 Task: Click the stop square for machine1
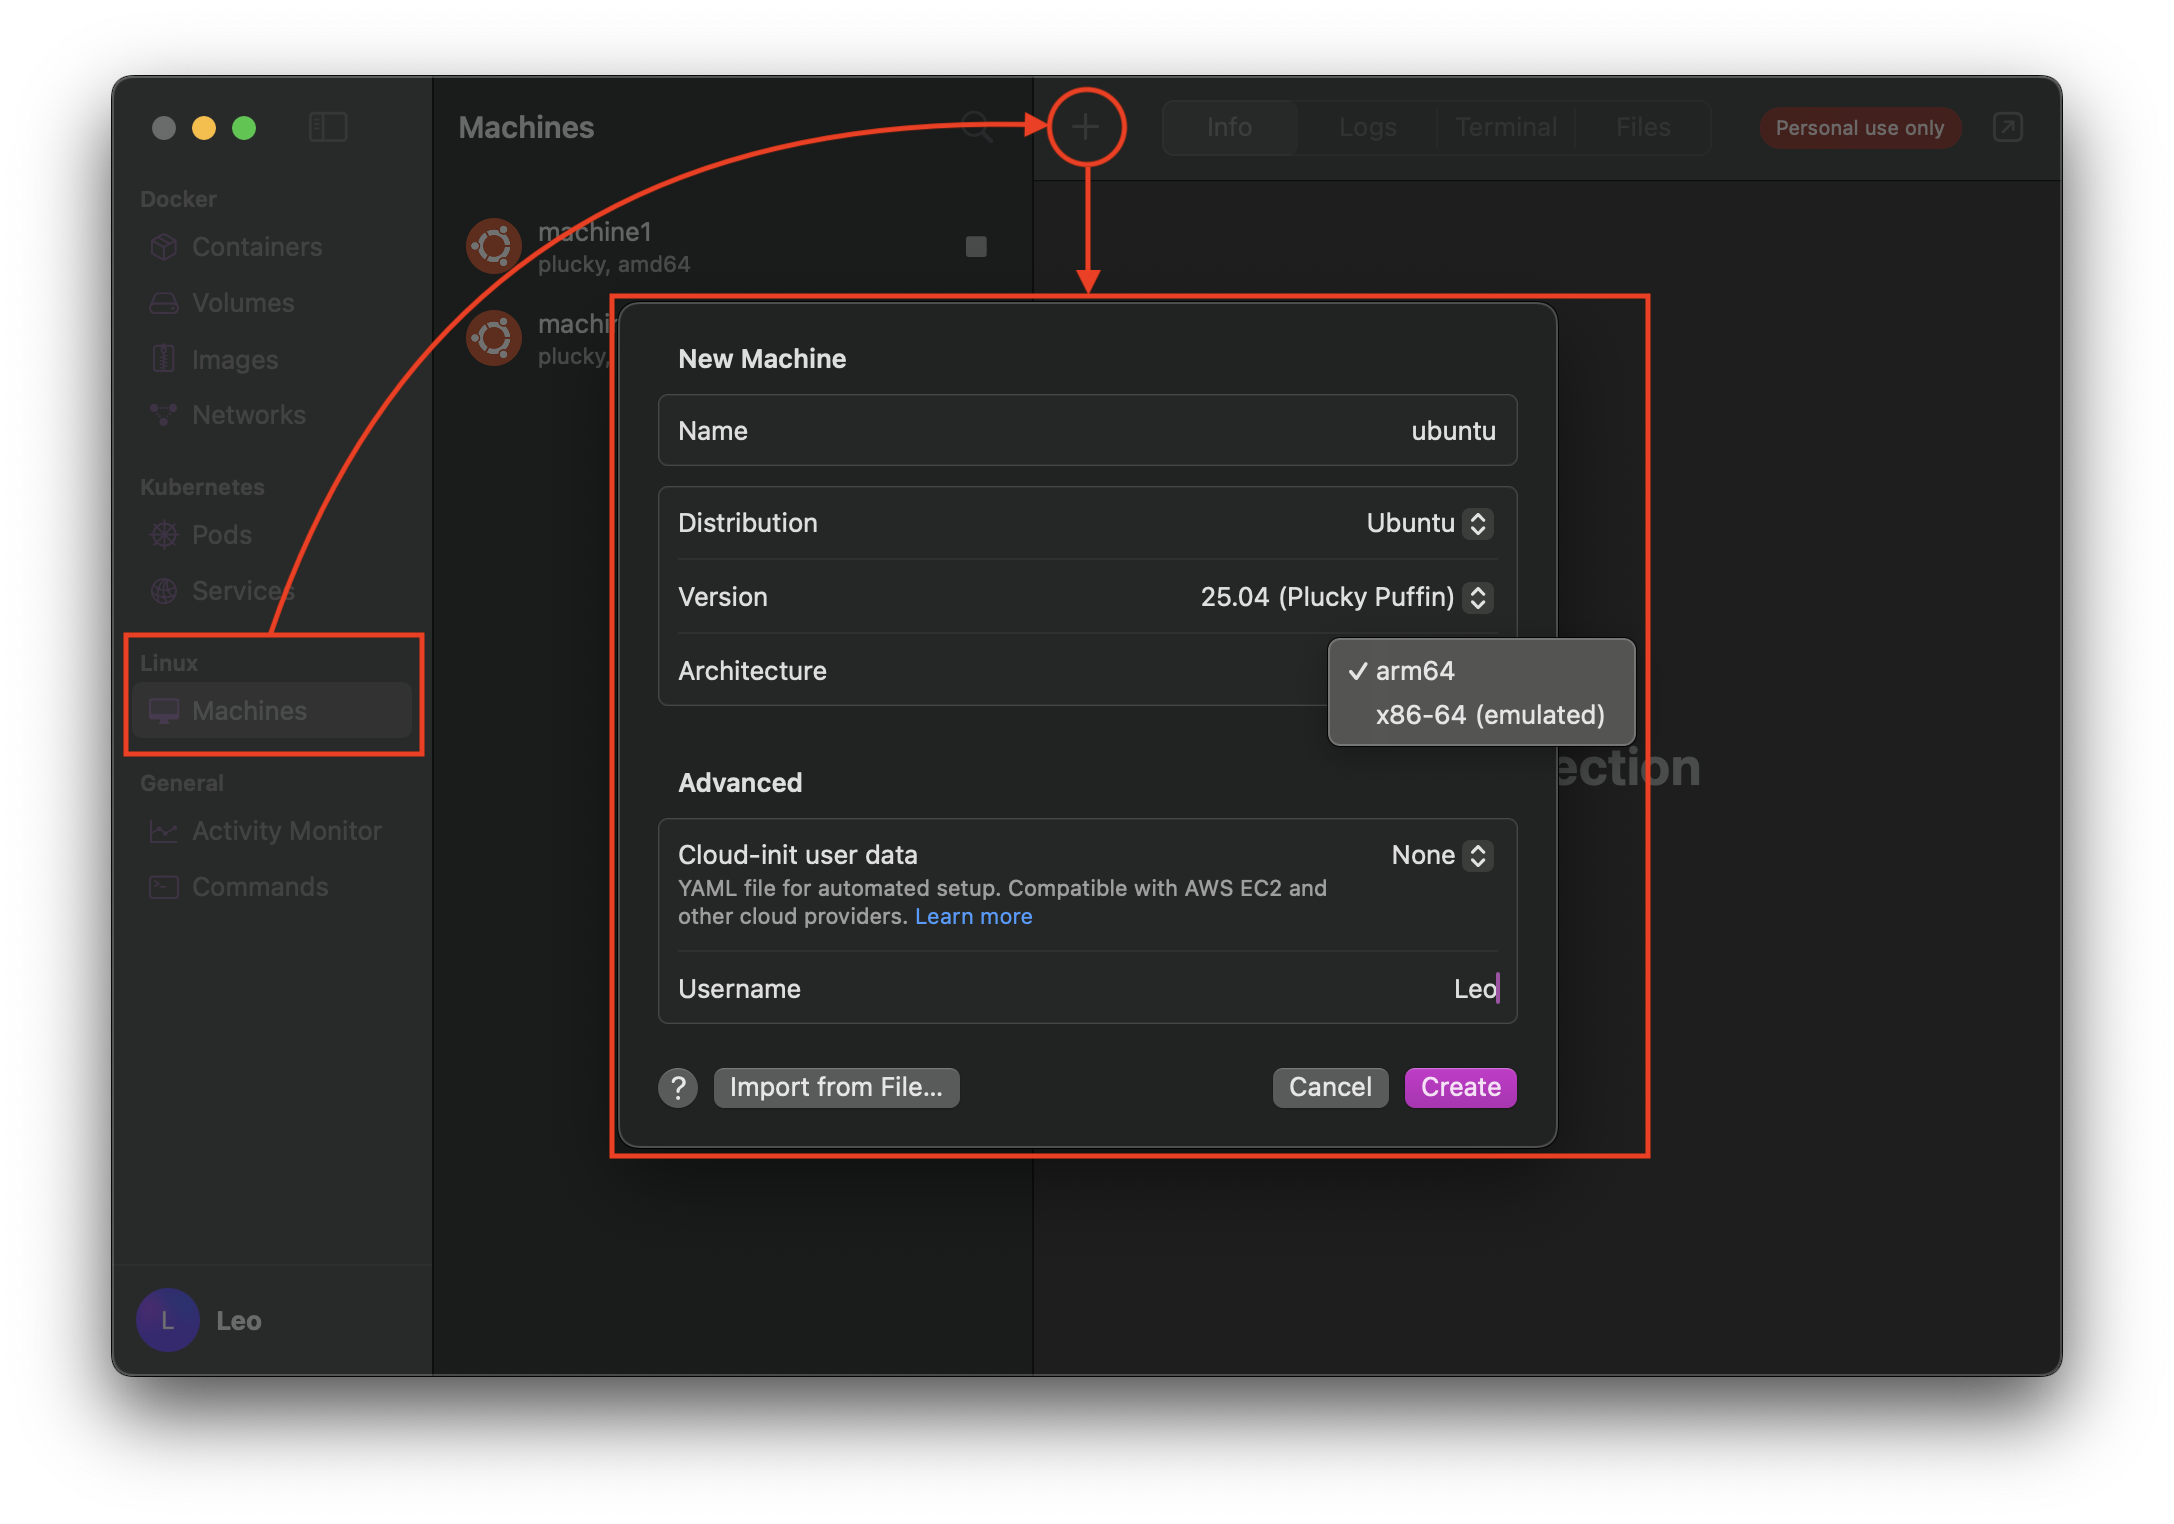click(x=976, y=246)
